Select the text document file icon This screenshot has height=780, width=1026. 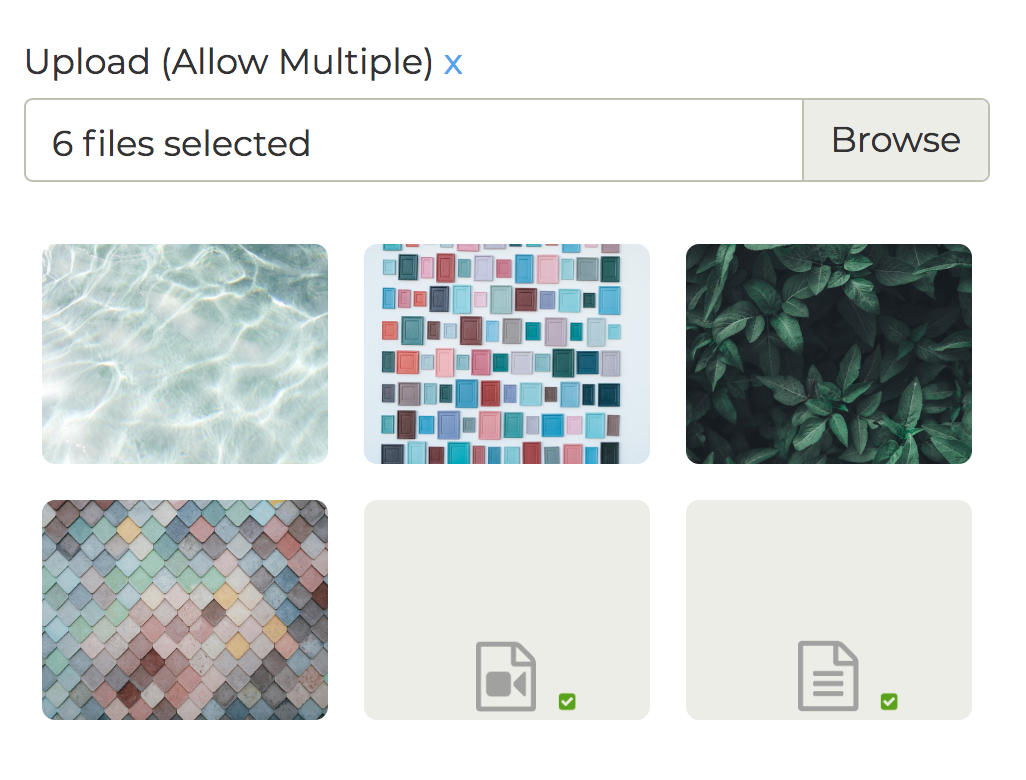828,677
